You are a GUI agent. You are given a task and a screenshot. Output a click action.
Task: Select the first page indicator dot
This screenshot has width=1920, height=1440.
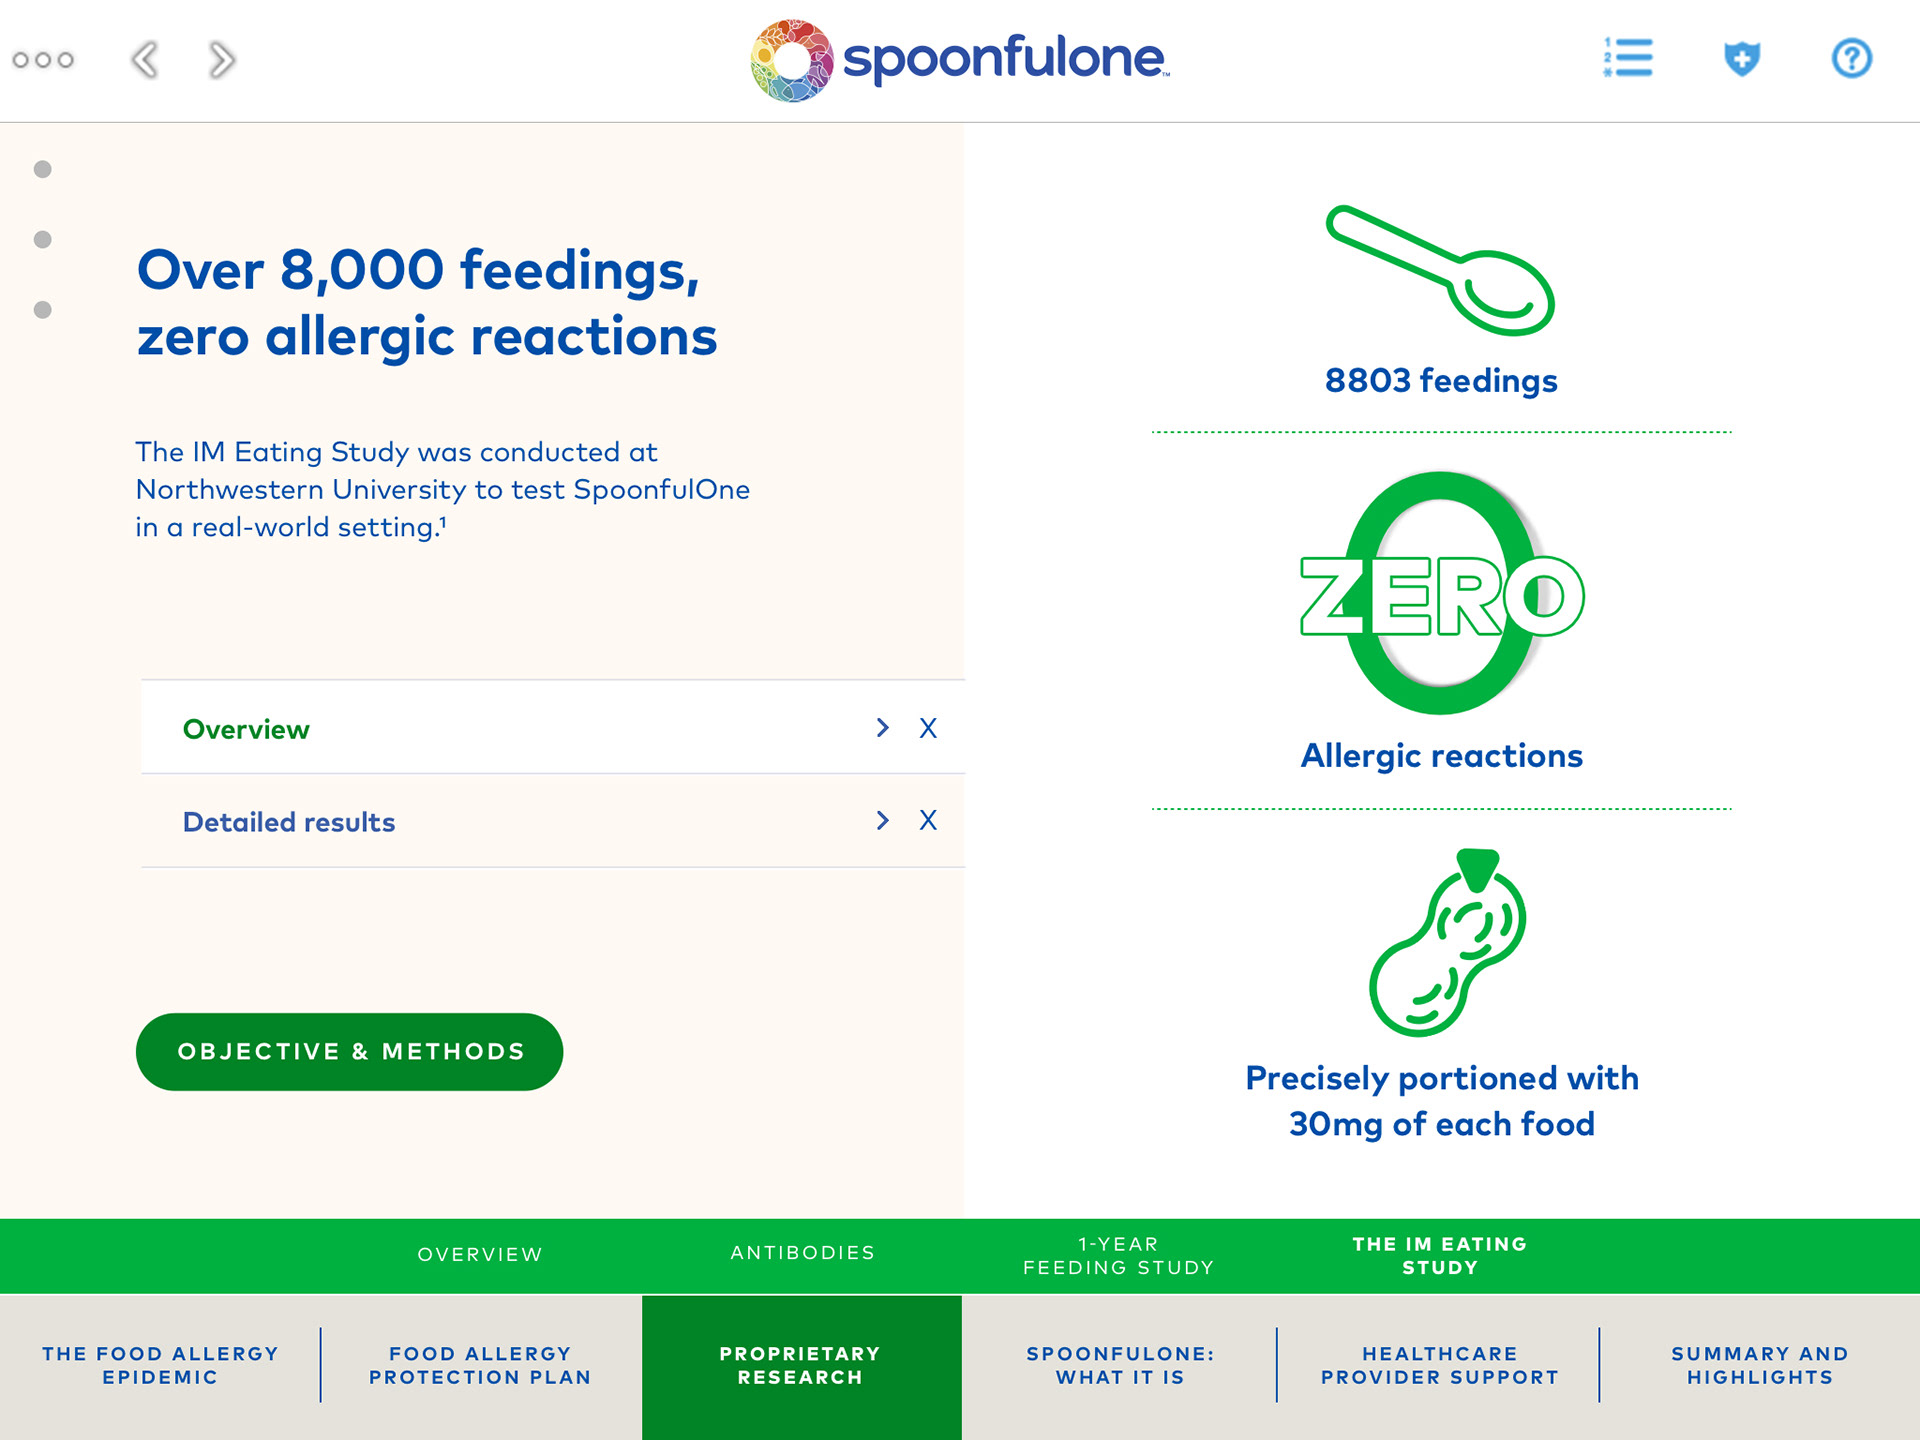pos(43,169)
